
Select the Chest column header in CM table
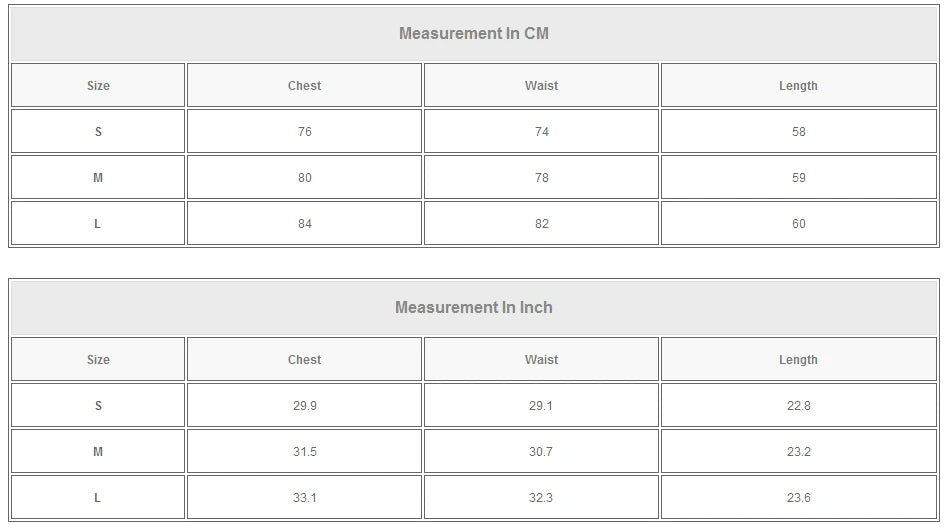[304, 86]
